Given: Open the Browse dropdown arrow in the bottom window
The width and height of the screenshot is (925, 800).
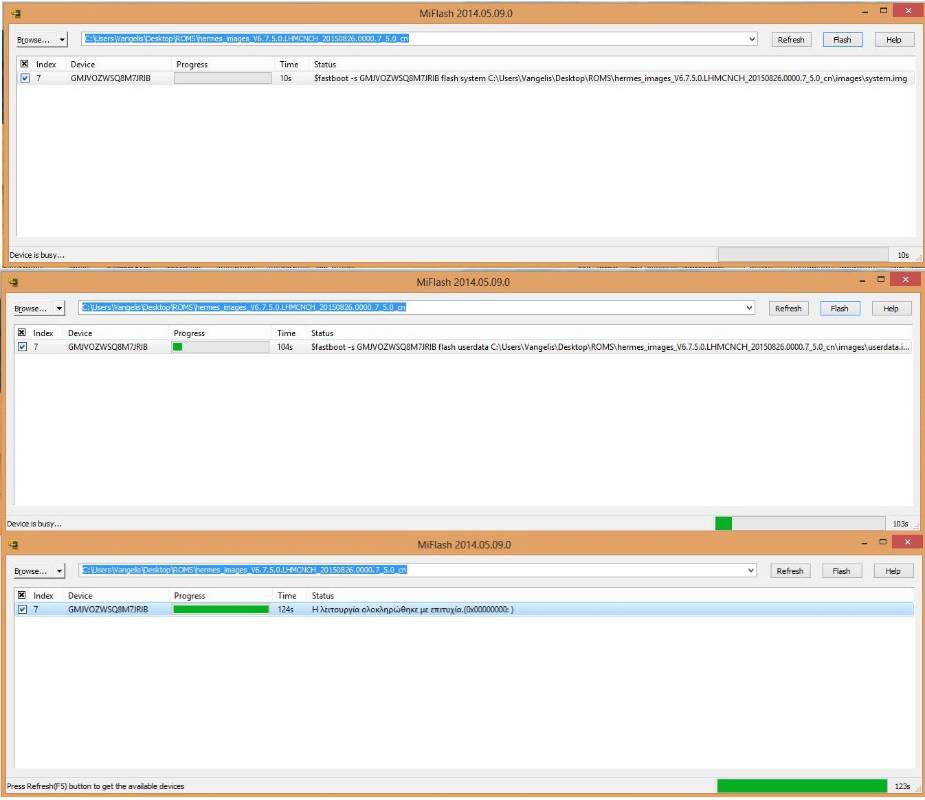Looking at the screenshot, I should pyautogui.click(x=60, y=571).
